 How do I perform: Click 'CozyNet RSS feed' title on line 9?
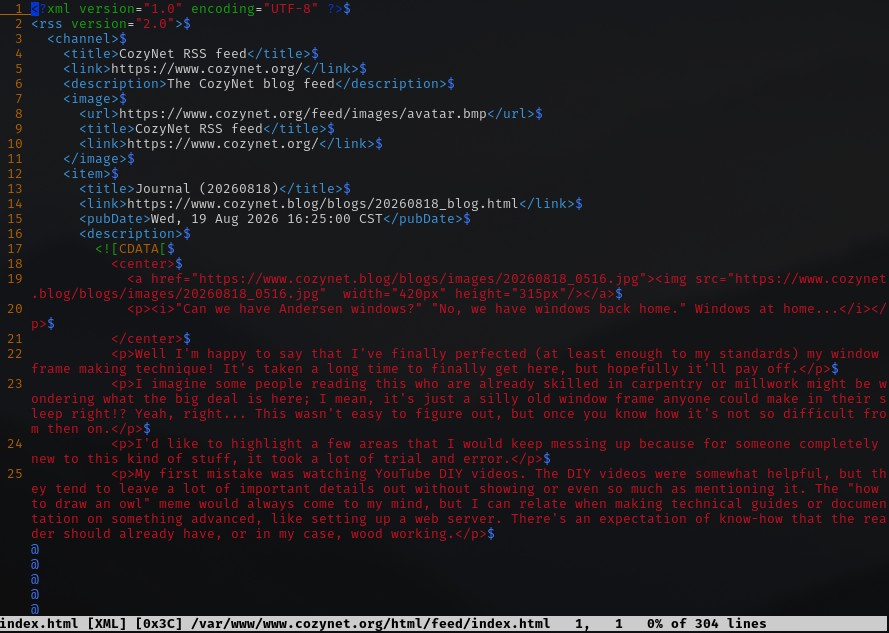(x=198, y=129)
